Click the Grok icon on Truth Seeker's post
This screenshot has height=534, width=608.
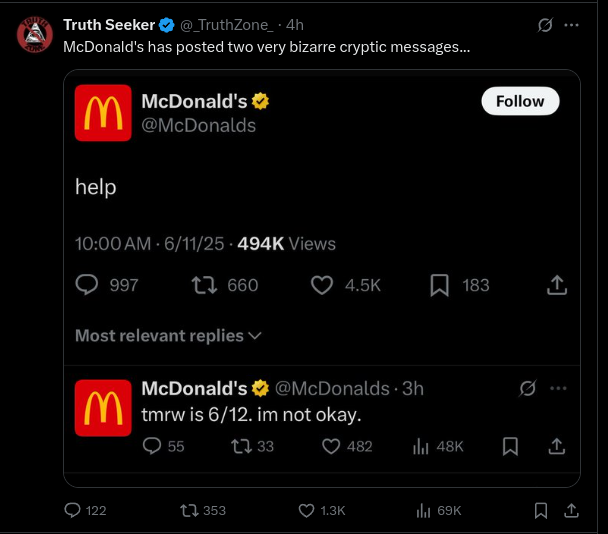pyautogui.click(x=545, y=25)
